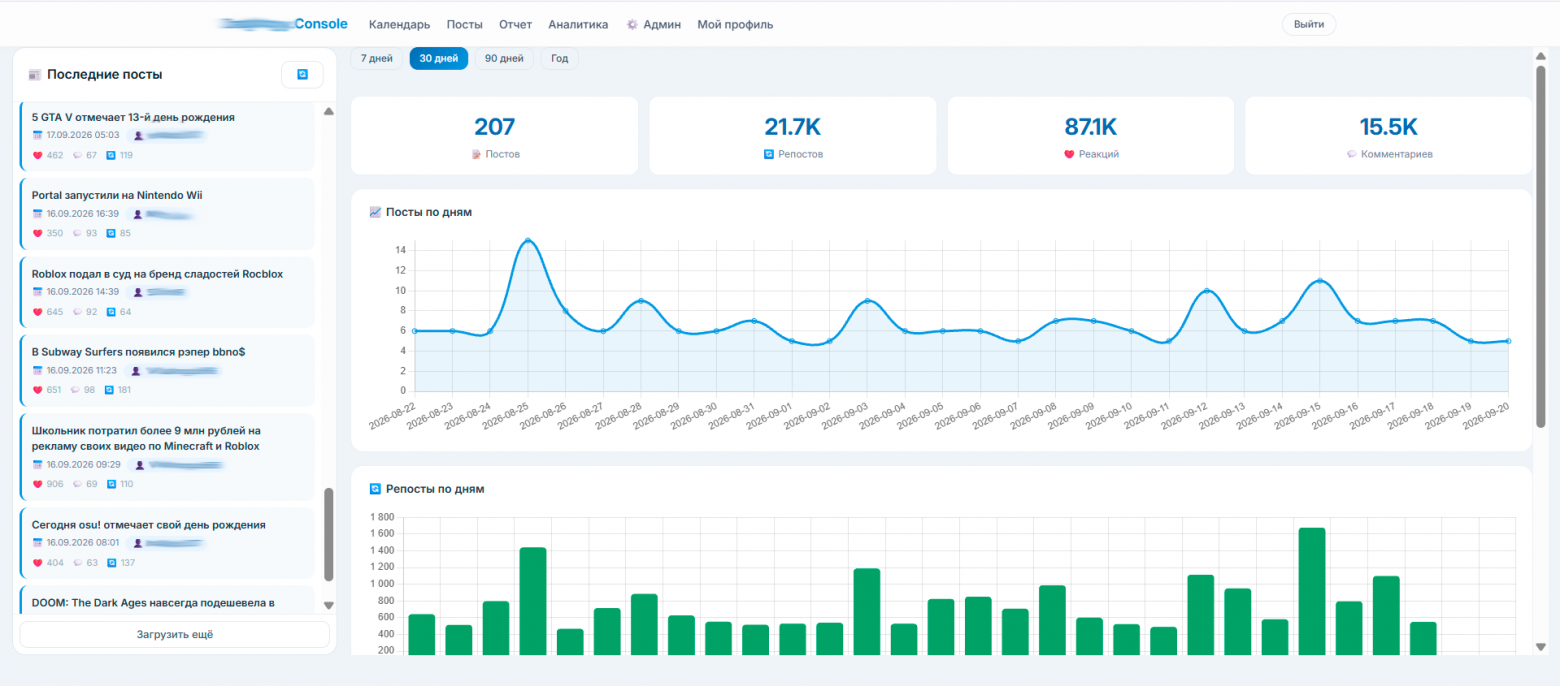1560x686 pixels.
Task: Click the newspaper icon beside Последние посты
Action: pos(35,75)
